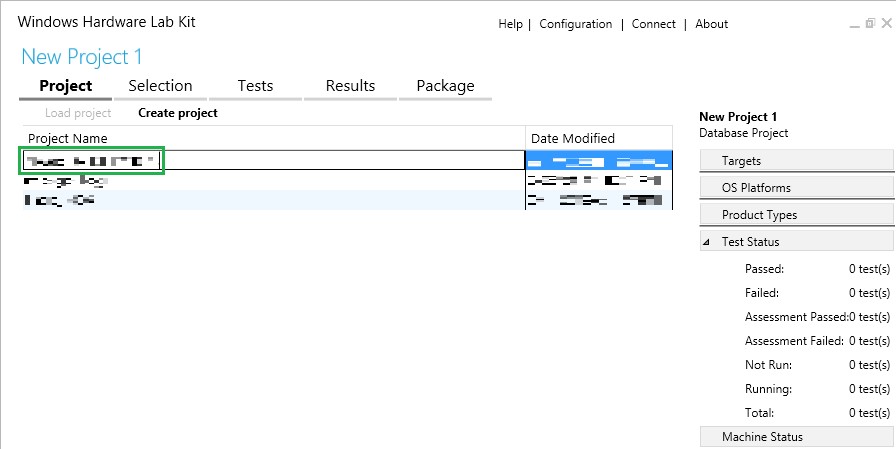
Task: Click the "Assessment Passed:" label
Action: coord(797,317)
